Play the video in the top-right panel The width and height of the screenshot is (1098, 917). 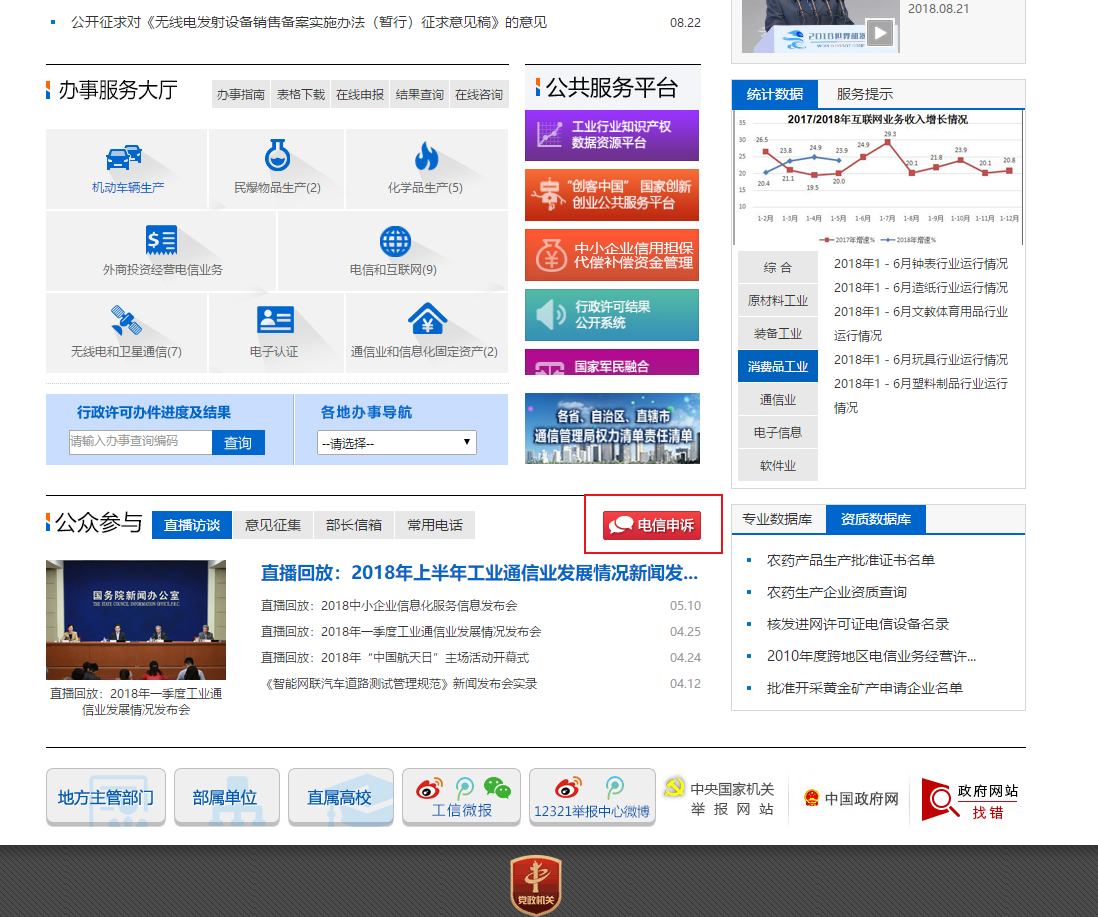879,31
